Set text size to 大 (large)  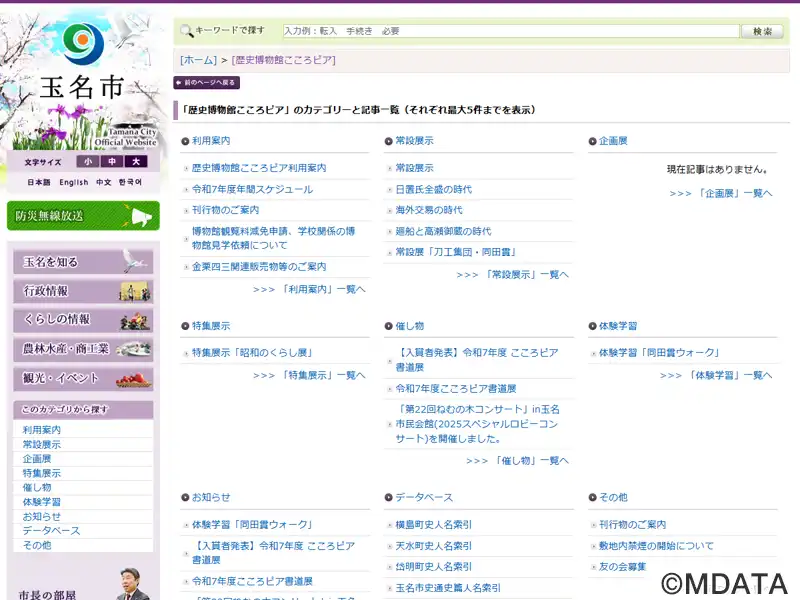click(x=136, y=162)
